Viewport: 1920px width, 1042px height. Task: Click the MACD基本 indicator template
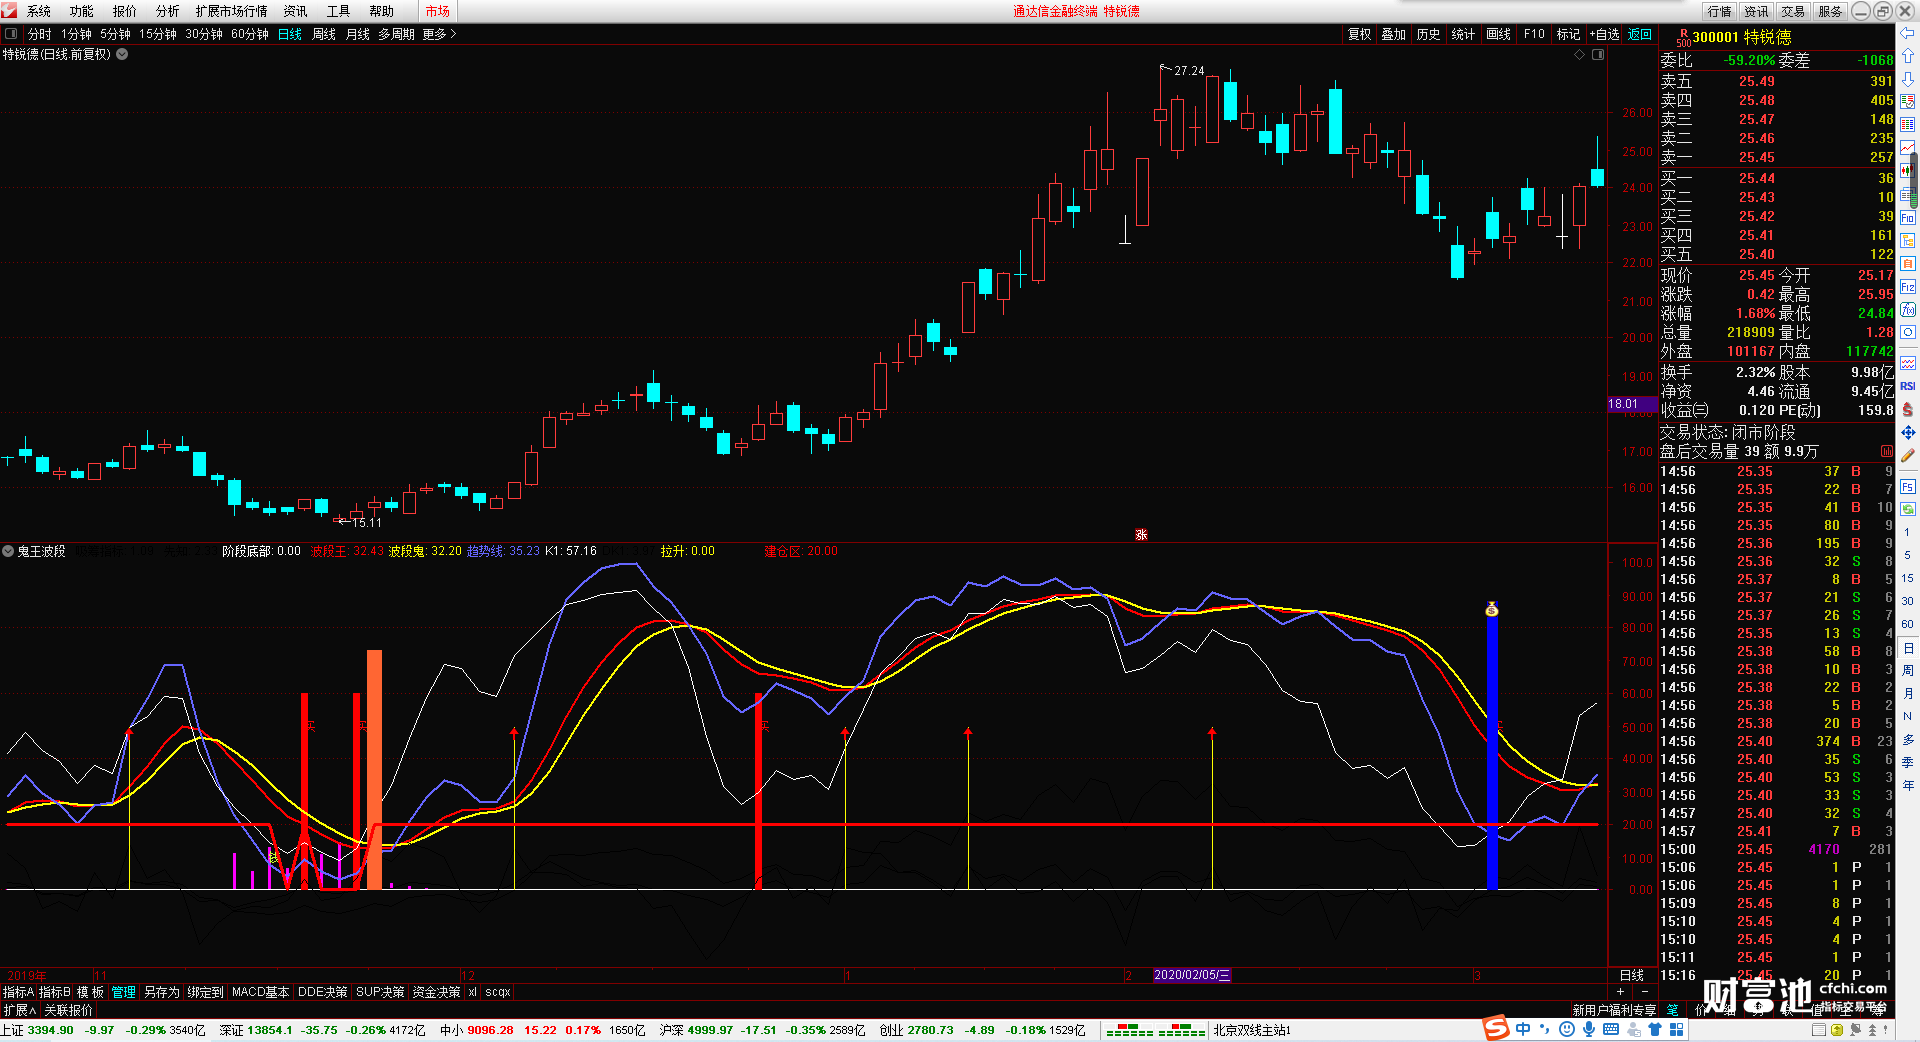[260, 992]
